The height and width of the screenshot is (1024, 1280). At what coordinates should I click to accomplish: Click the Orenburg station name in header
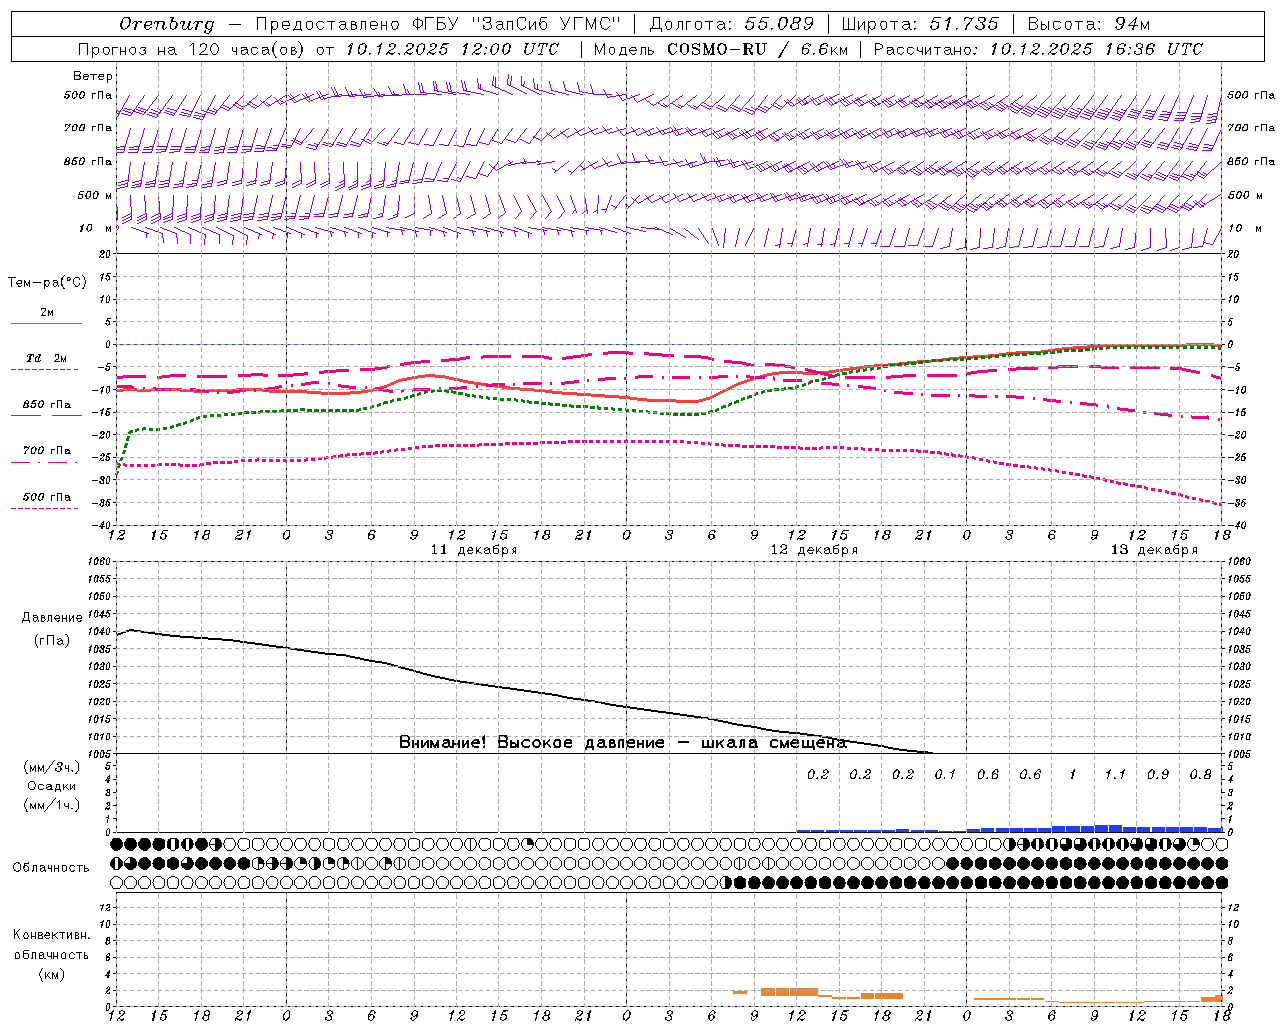tap(167, 24)
